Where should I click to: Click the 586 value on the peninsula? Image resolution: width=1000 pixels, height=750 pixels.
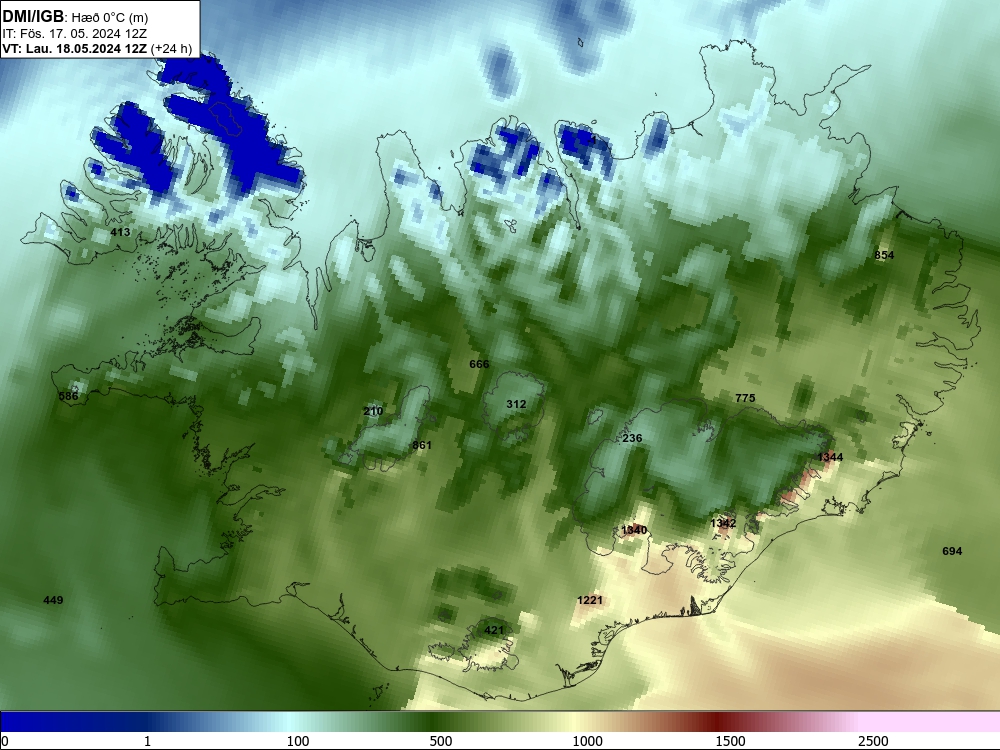click(x=68, y=396)
